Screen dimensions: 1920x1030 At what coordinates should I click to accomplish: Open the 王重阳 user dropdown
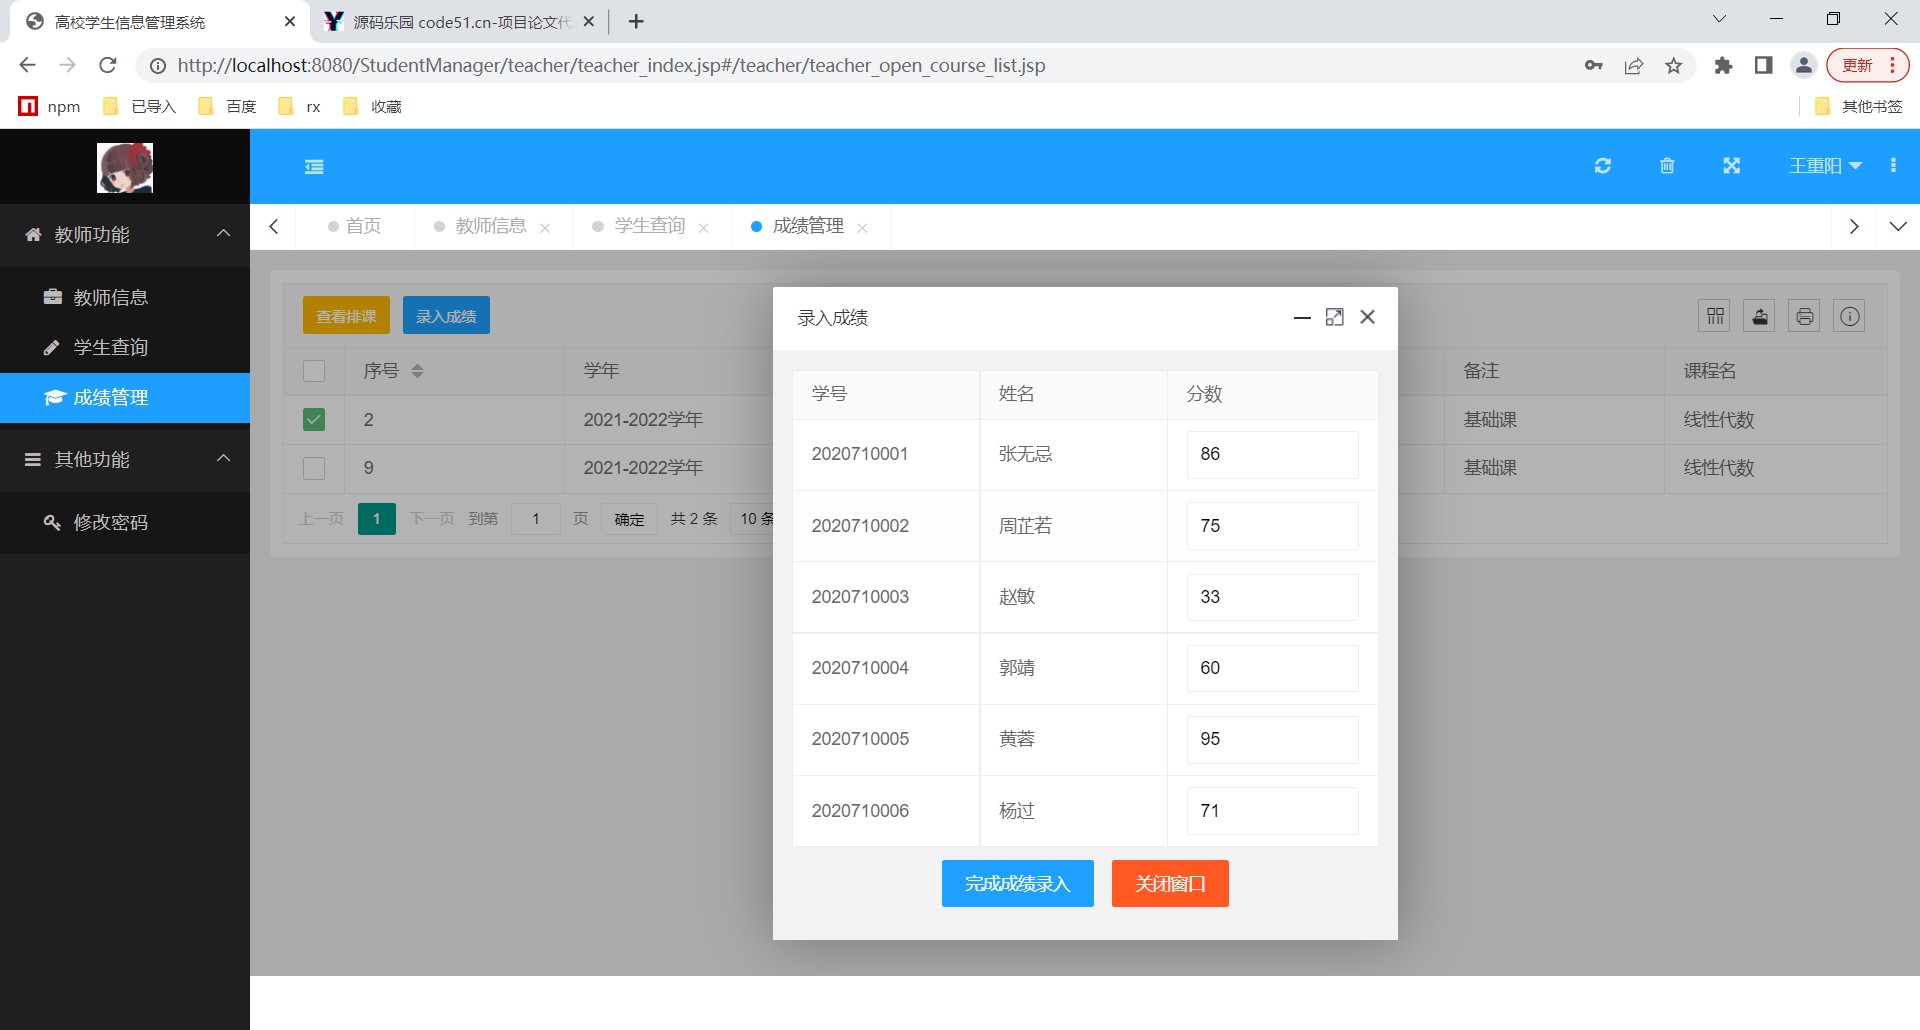1824,166
